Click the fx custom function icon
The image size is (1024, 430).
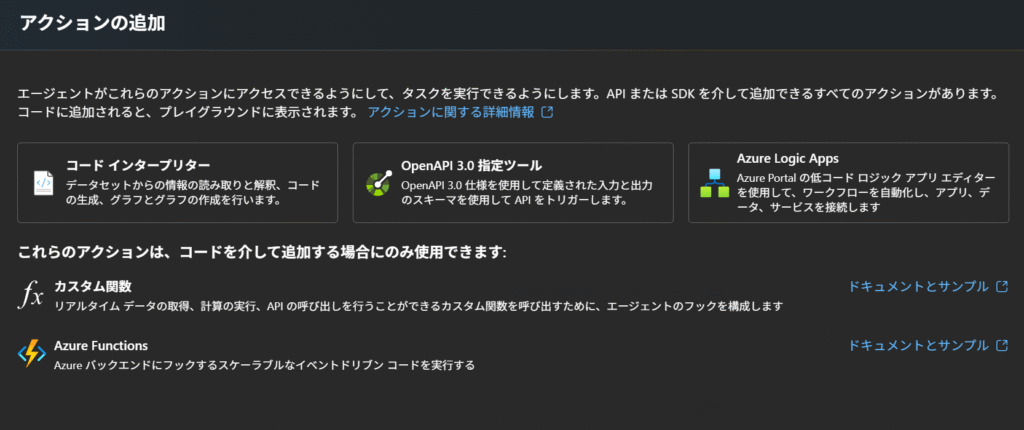point(30,296)
